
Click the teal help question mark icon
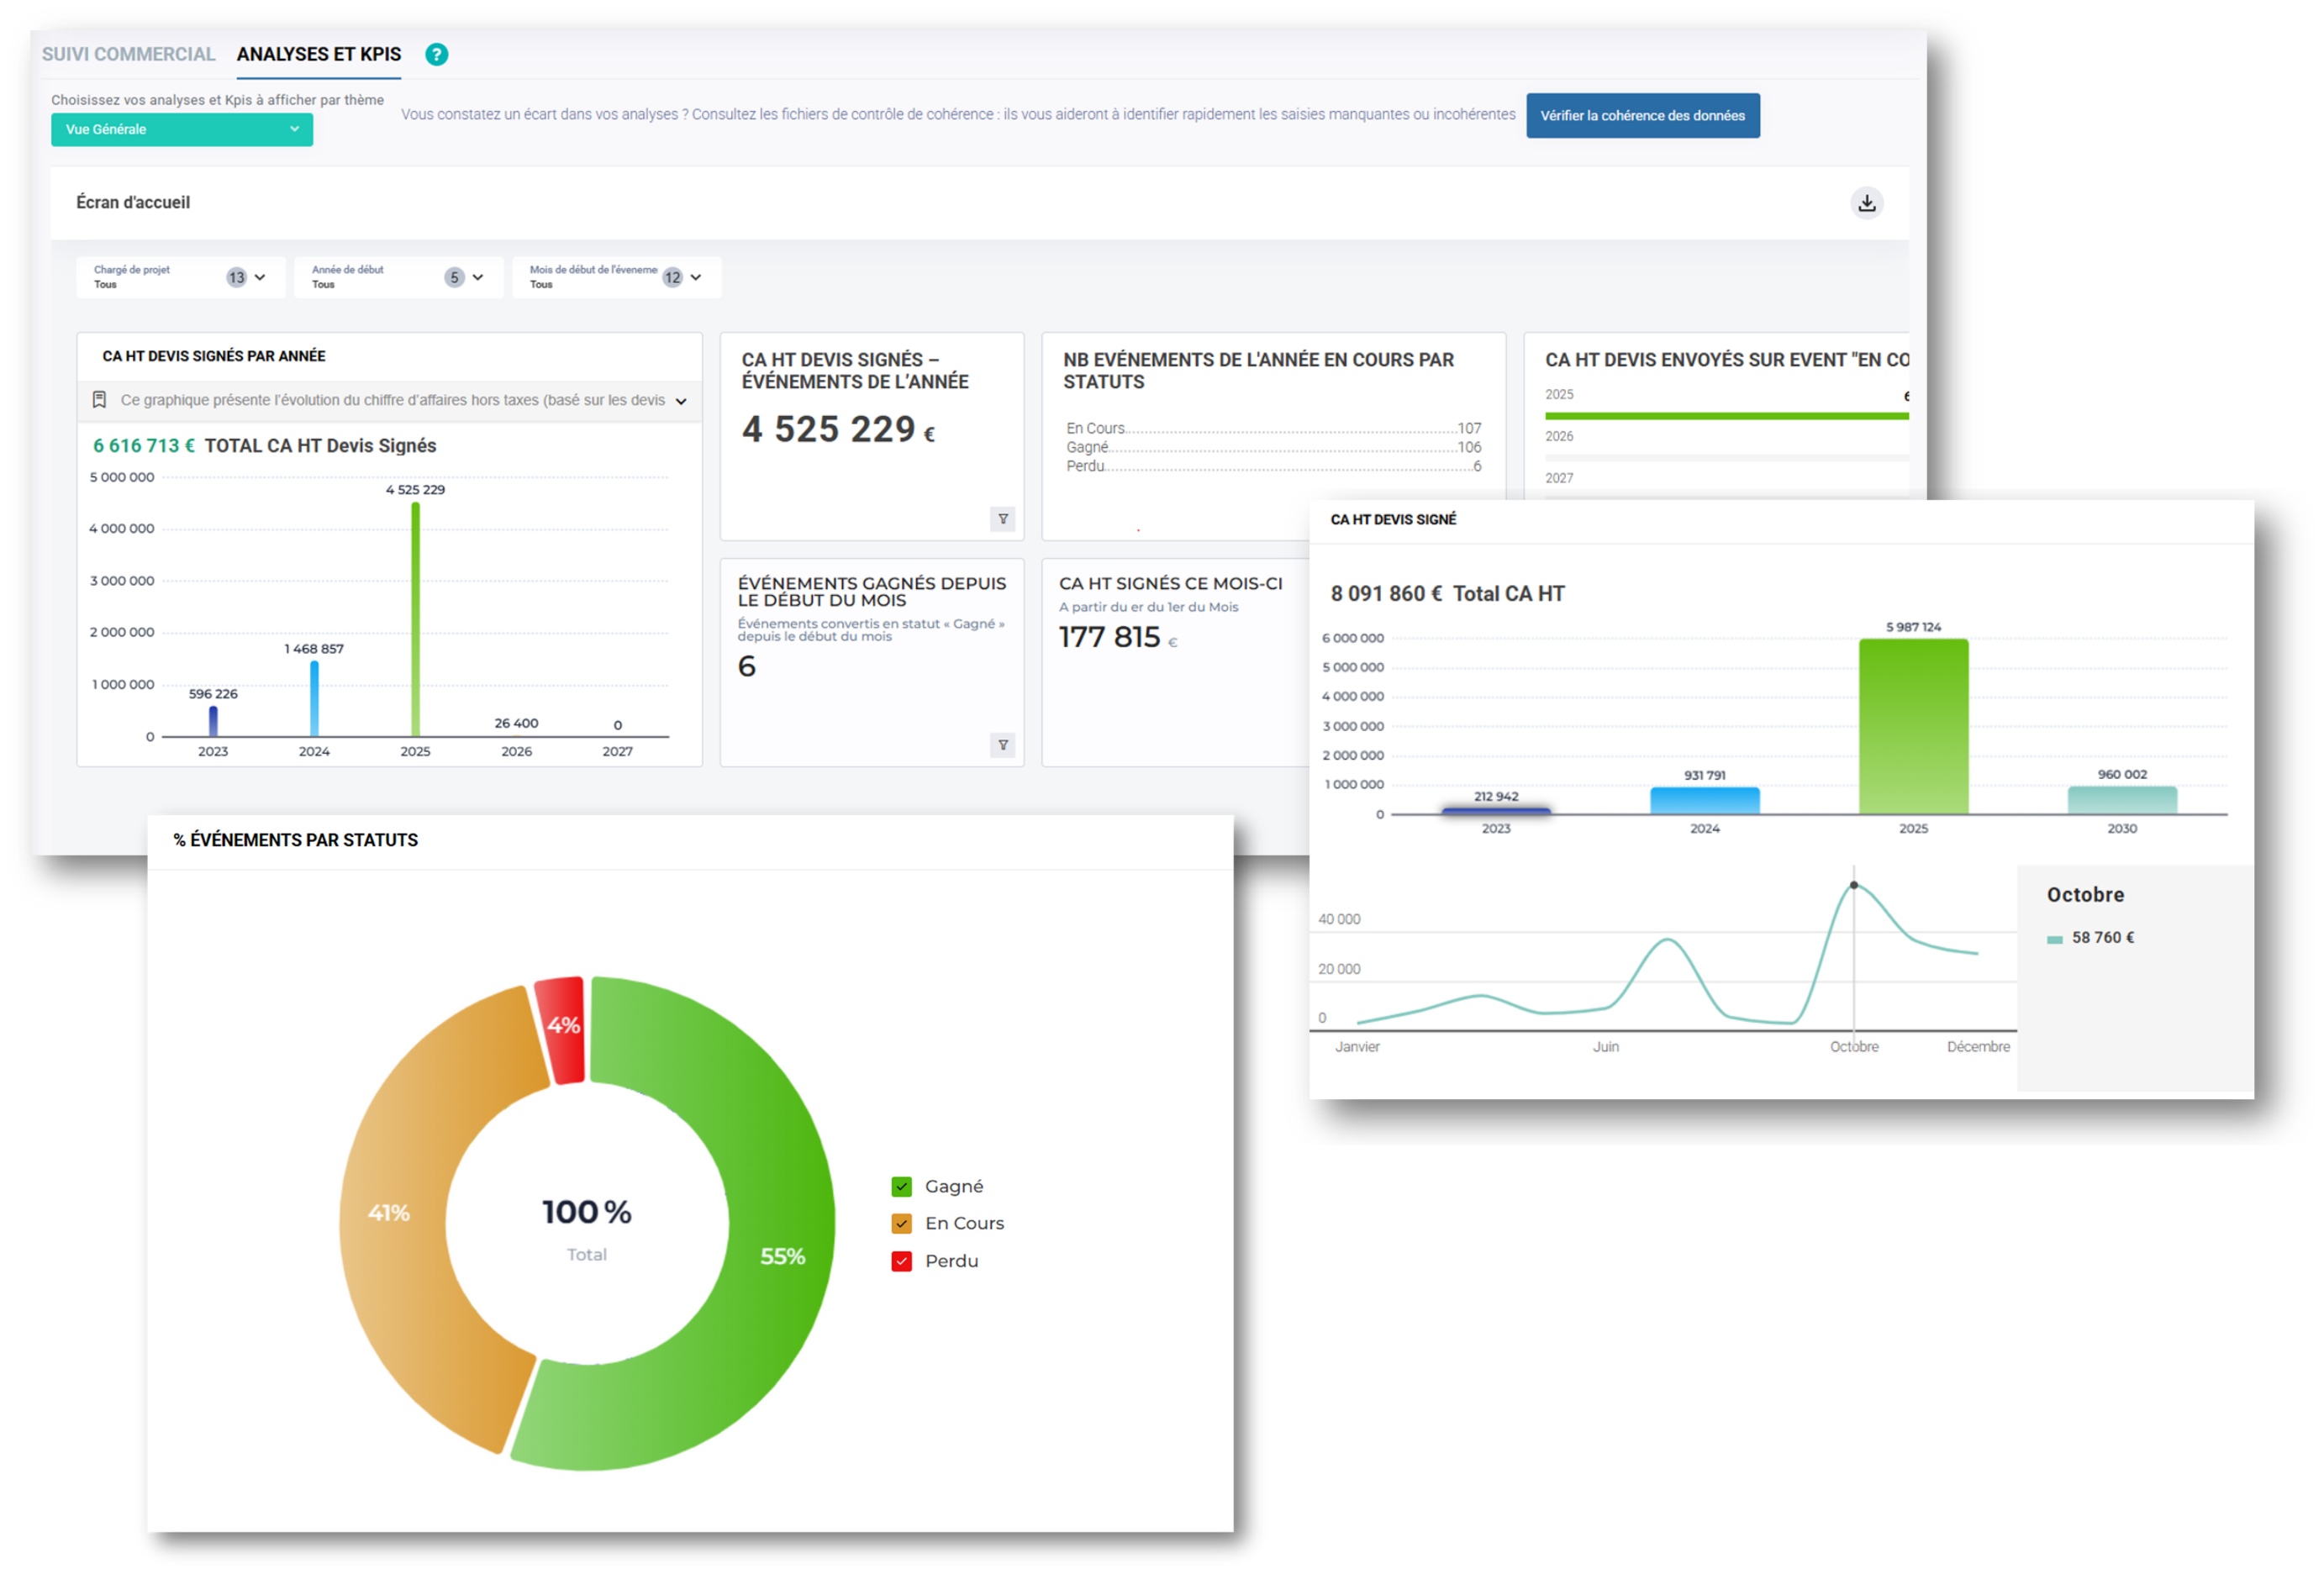pos(436,54)
